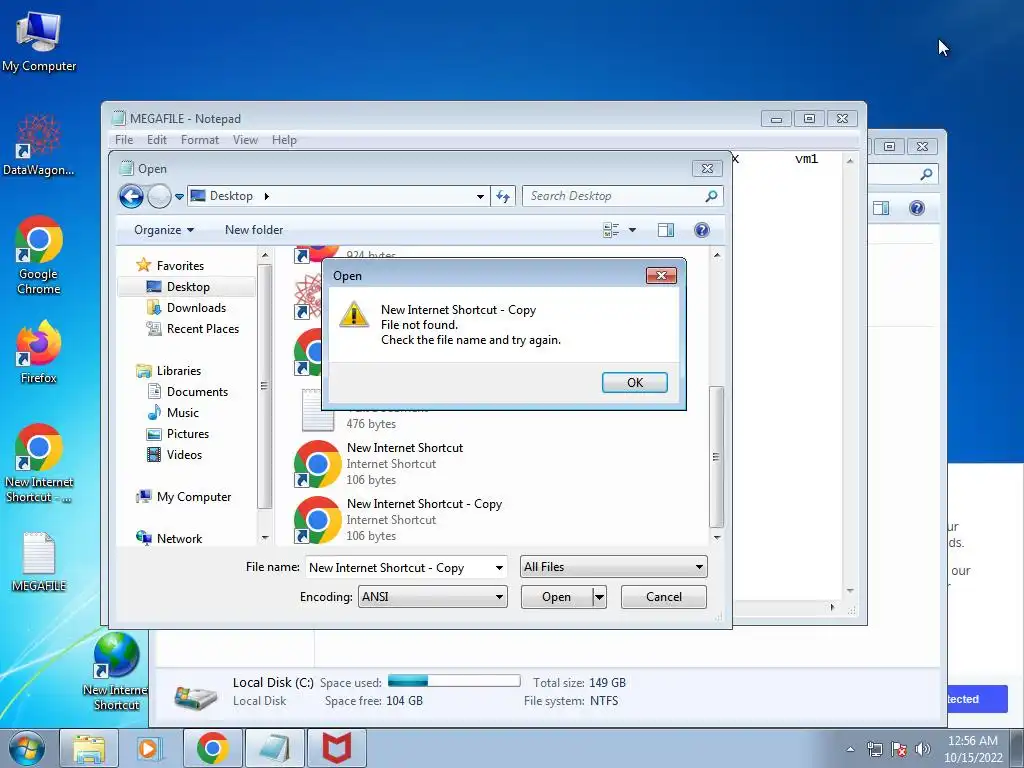Open the File name dropdown arrow
1024x768 pixels.
499,568
